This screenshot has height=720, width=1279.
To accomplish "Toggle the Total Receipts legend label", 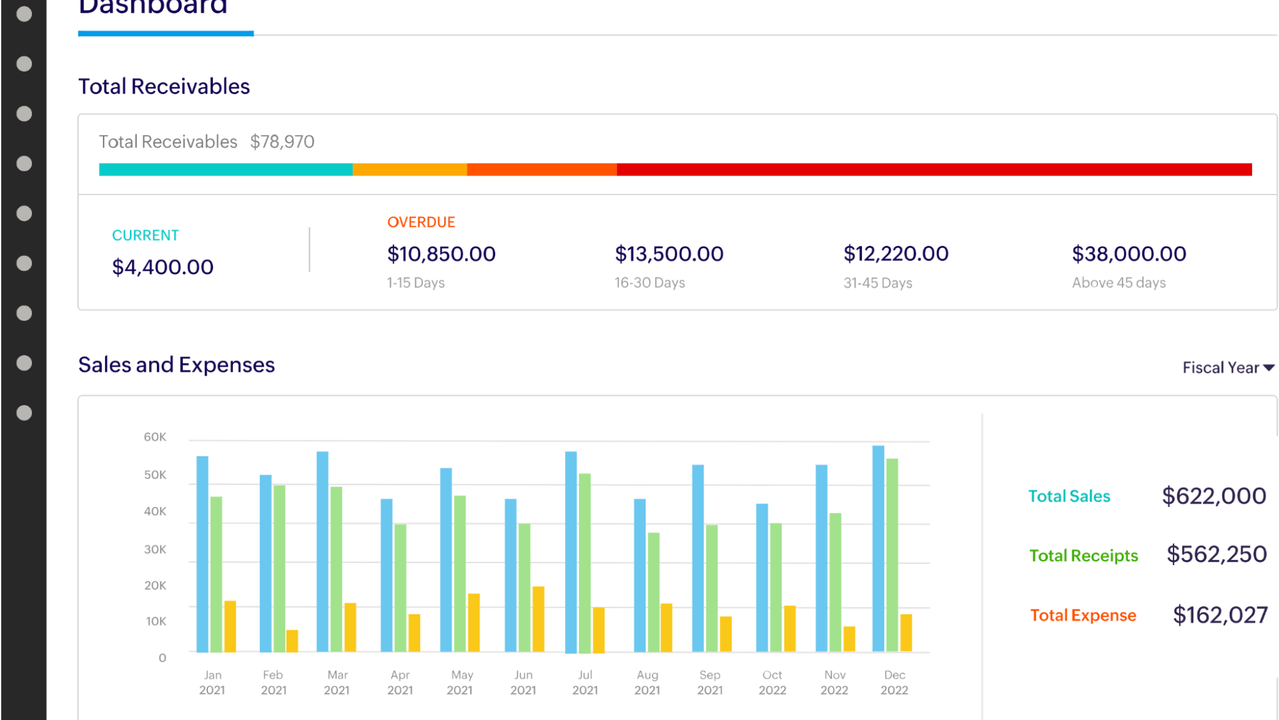I will [x=1084, y=556].
